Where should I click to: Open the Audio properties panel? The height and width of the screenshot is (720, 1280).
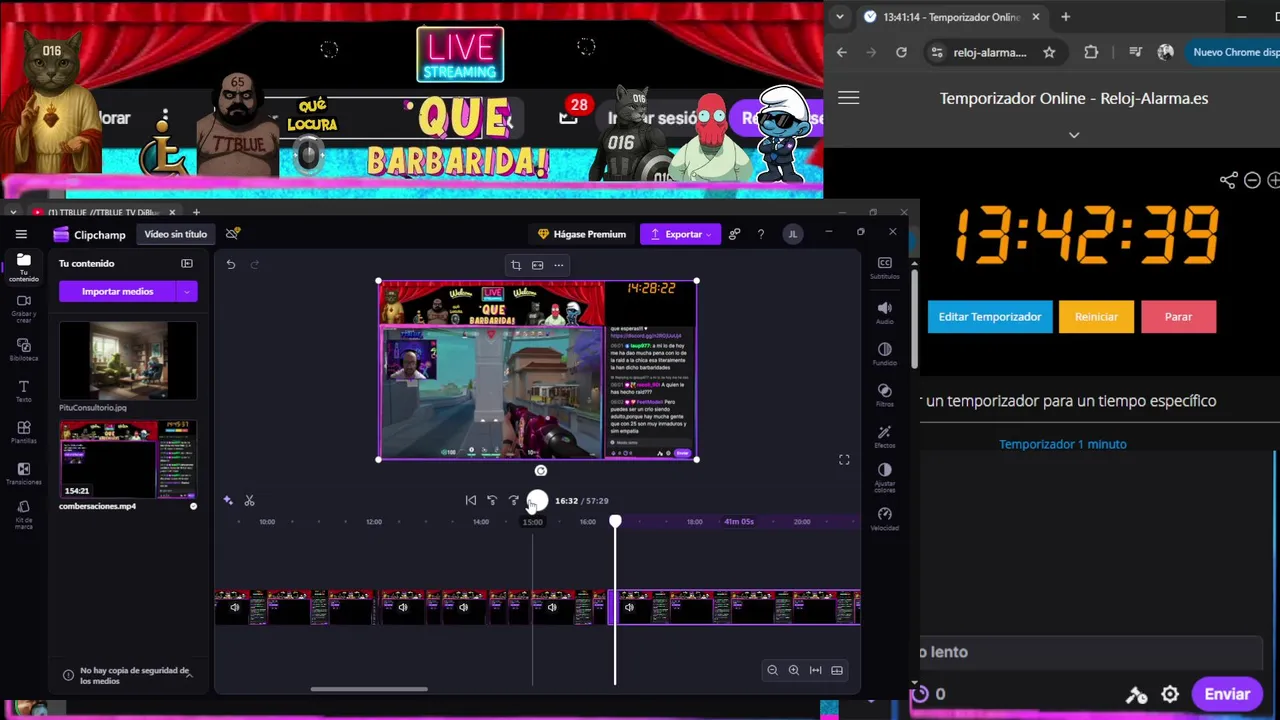click(x=884, y=313)
